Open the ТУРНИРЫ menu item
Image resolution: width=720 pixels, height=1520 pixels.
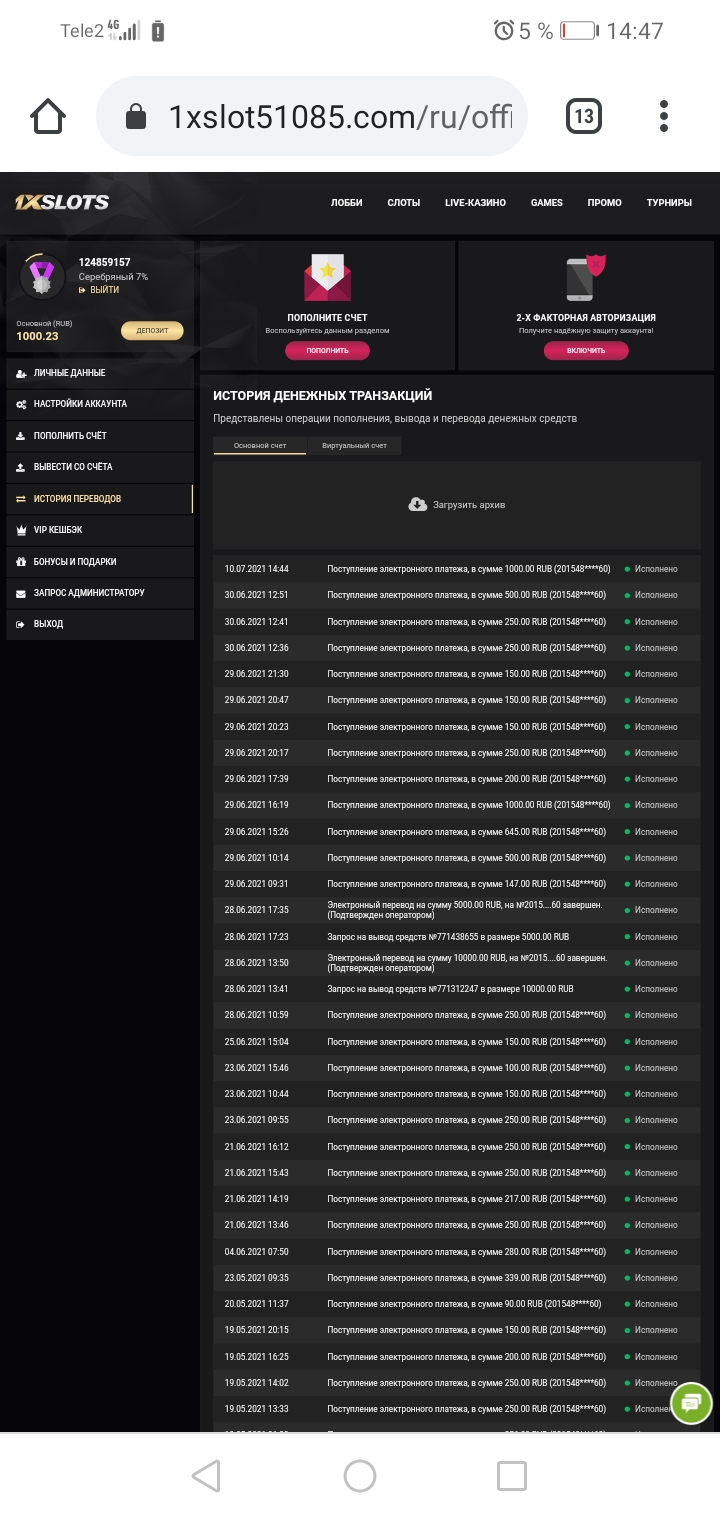point(668,202)
